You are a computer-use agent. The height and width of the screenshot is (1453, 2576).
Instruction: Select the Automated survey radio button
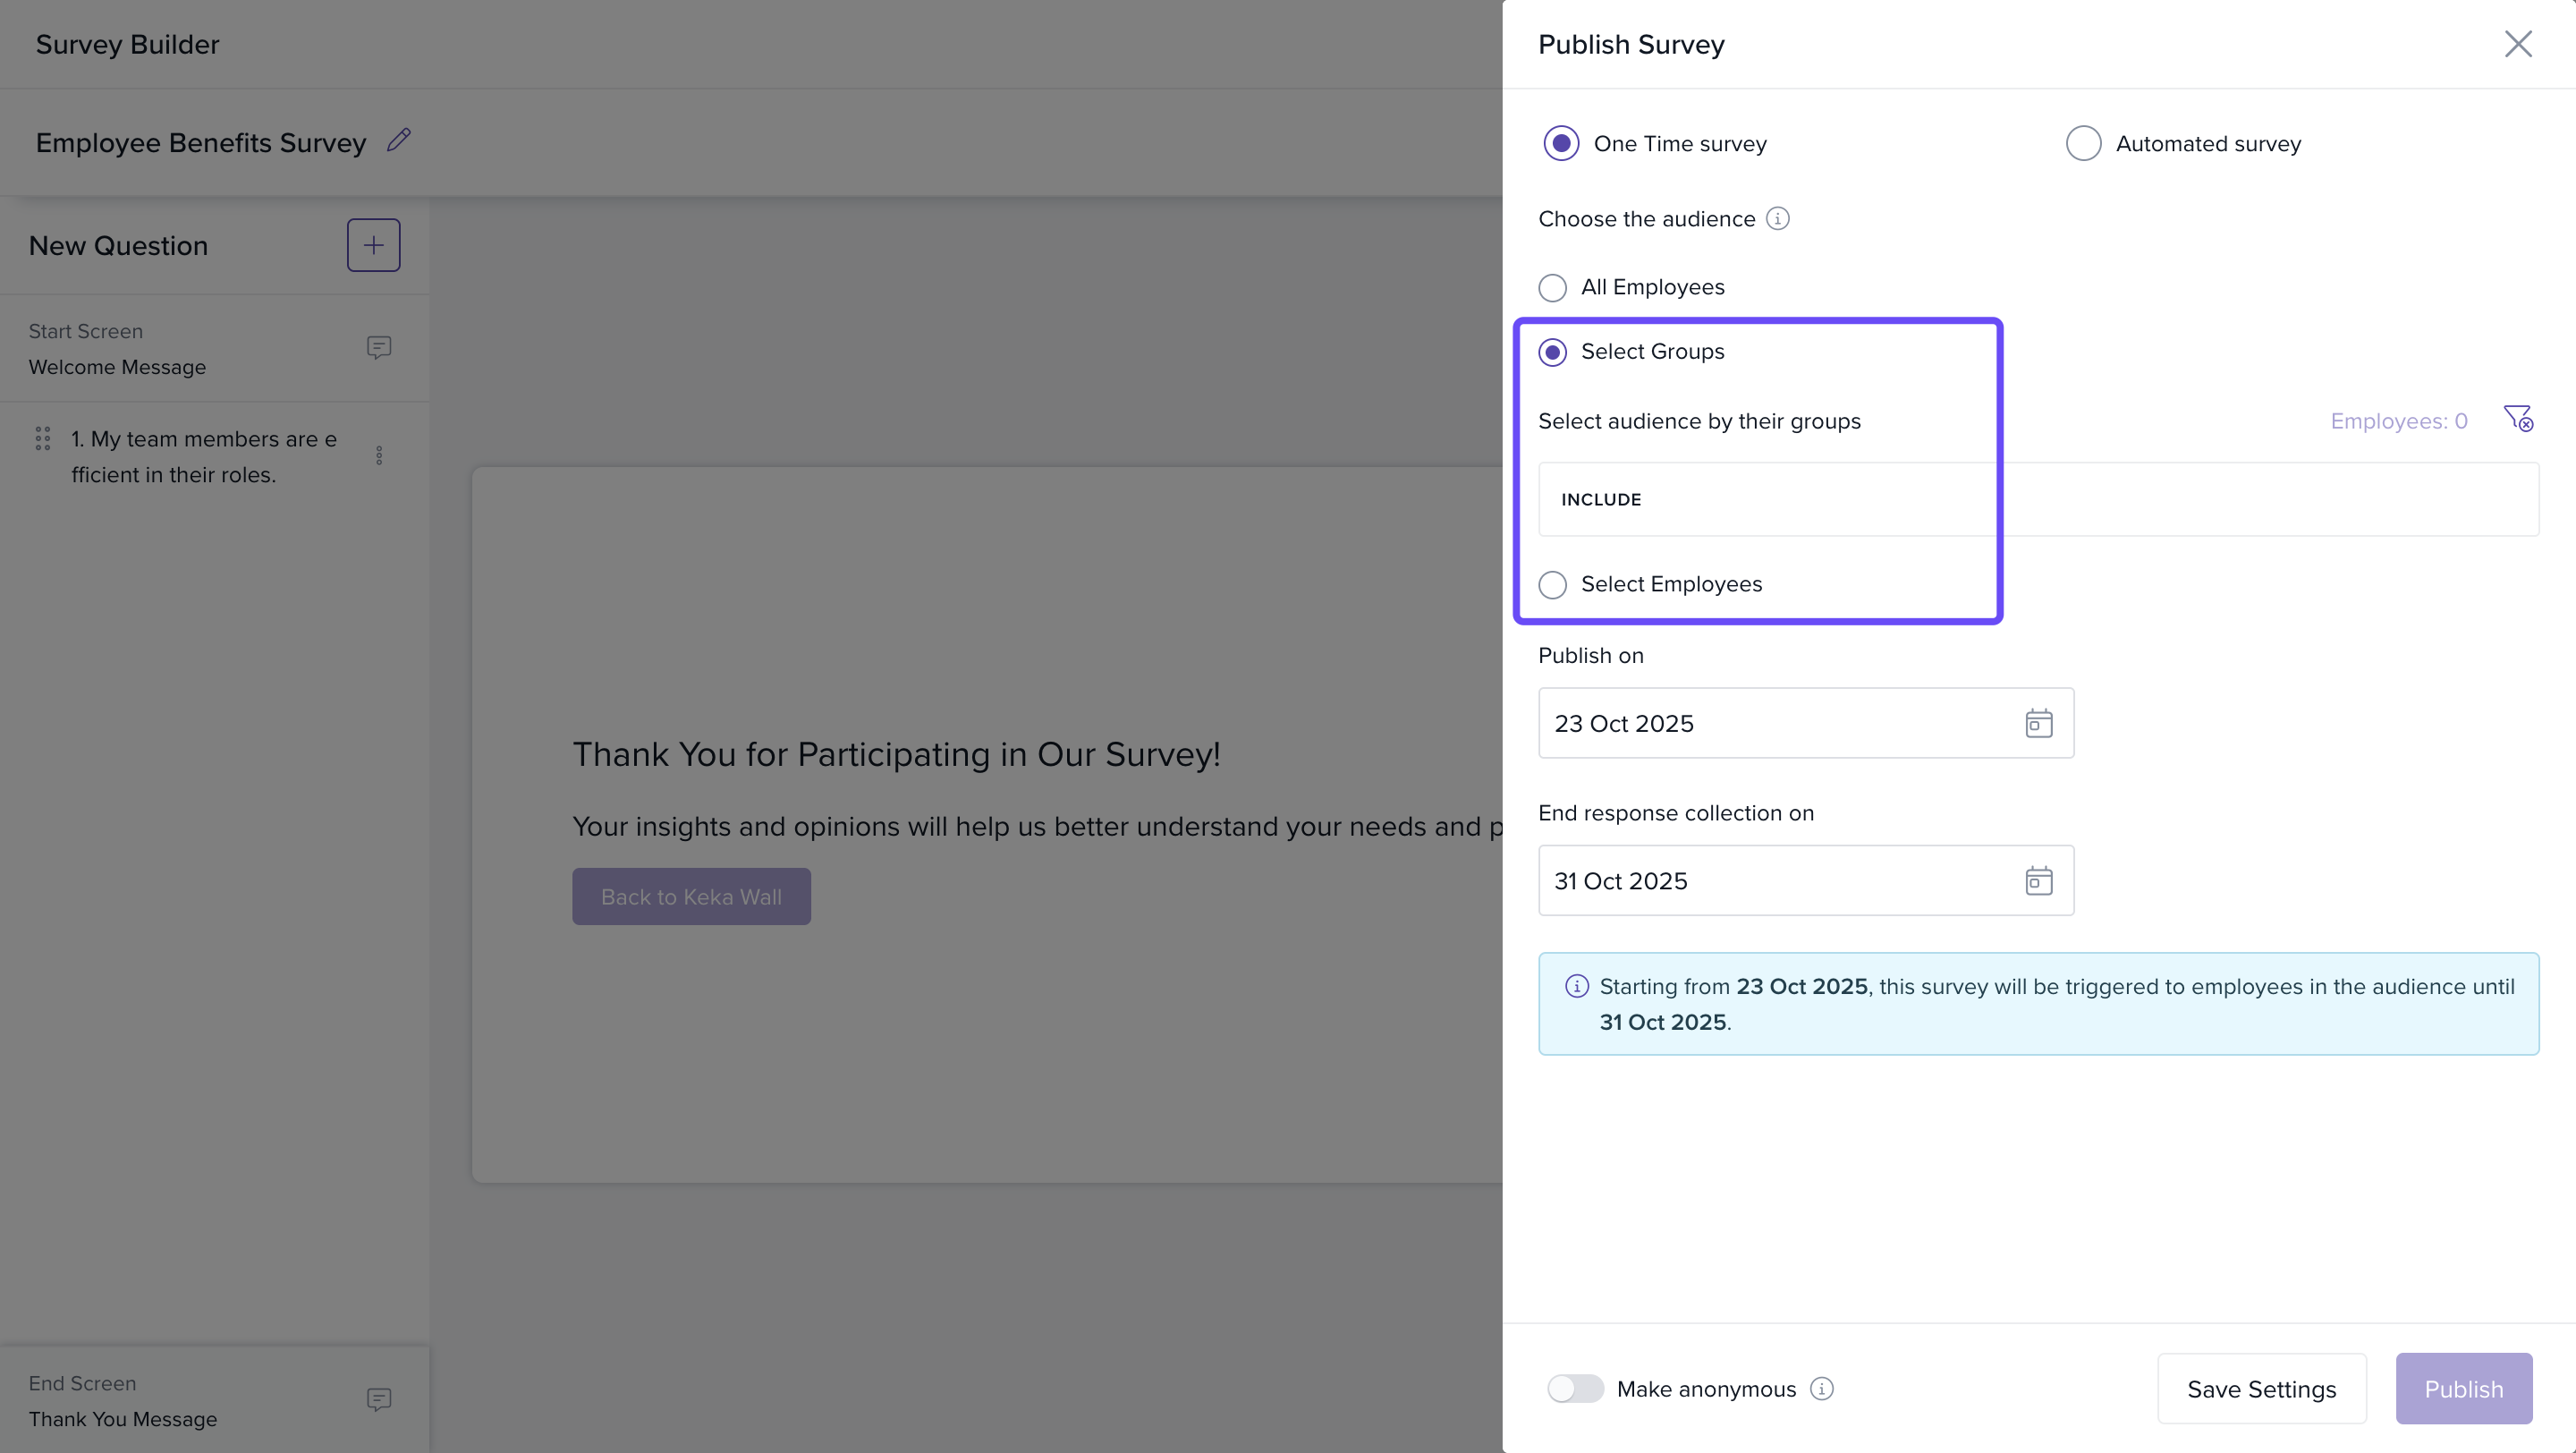coord(2083,143)
